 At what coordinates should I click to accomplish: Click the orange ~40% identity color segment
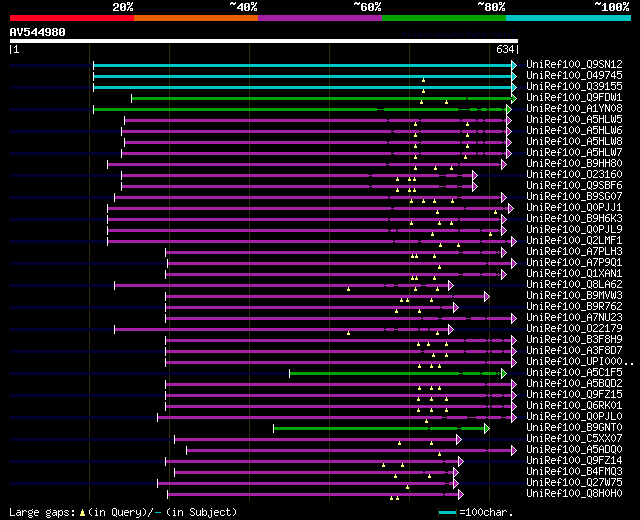(196, 18)
